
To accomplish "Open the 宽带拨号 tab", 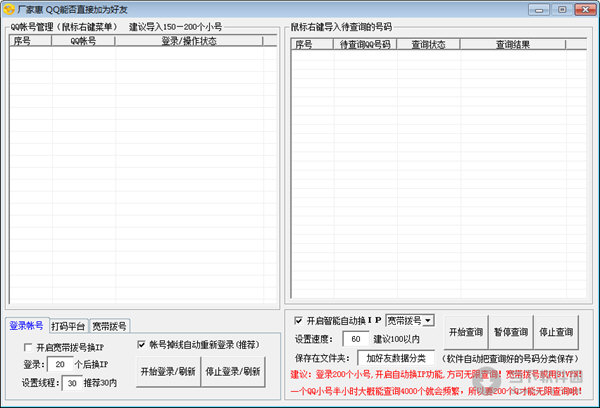I will pyautogui.click(x=109, y=326).
